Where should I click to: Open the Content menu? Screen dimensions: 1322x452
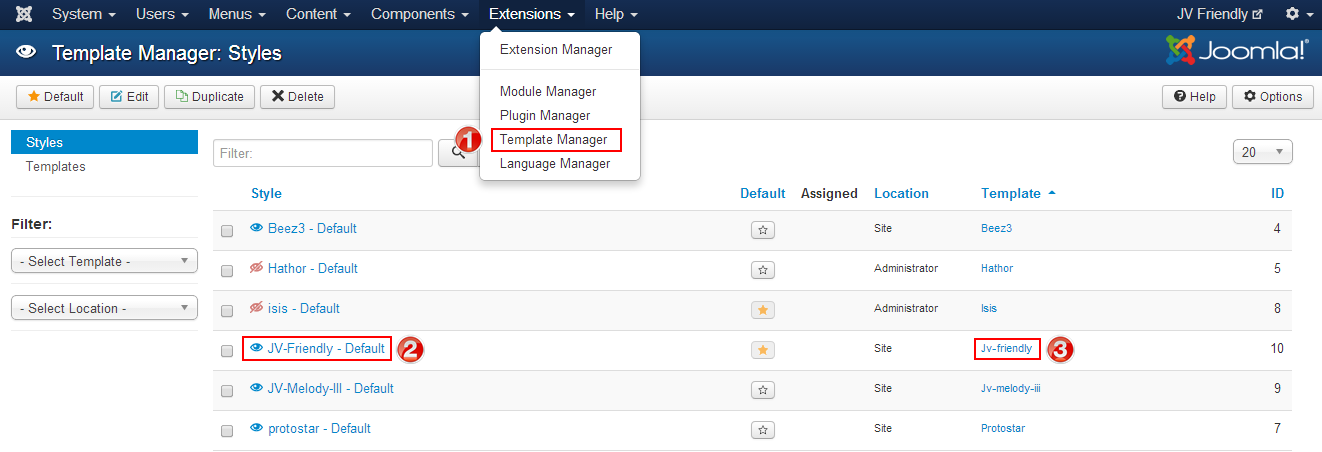pyautogui.click(x=318, y=14)
